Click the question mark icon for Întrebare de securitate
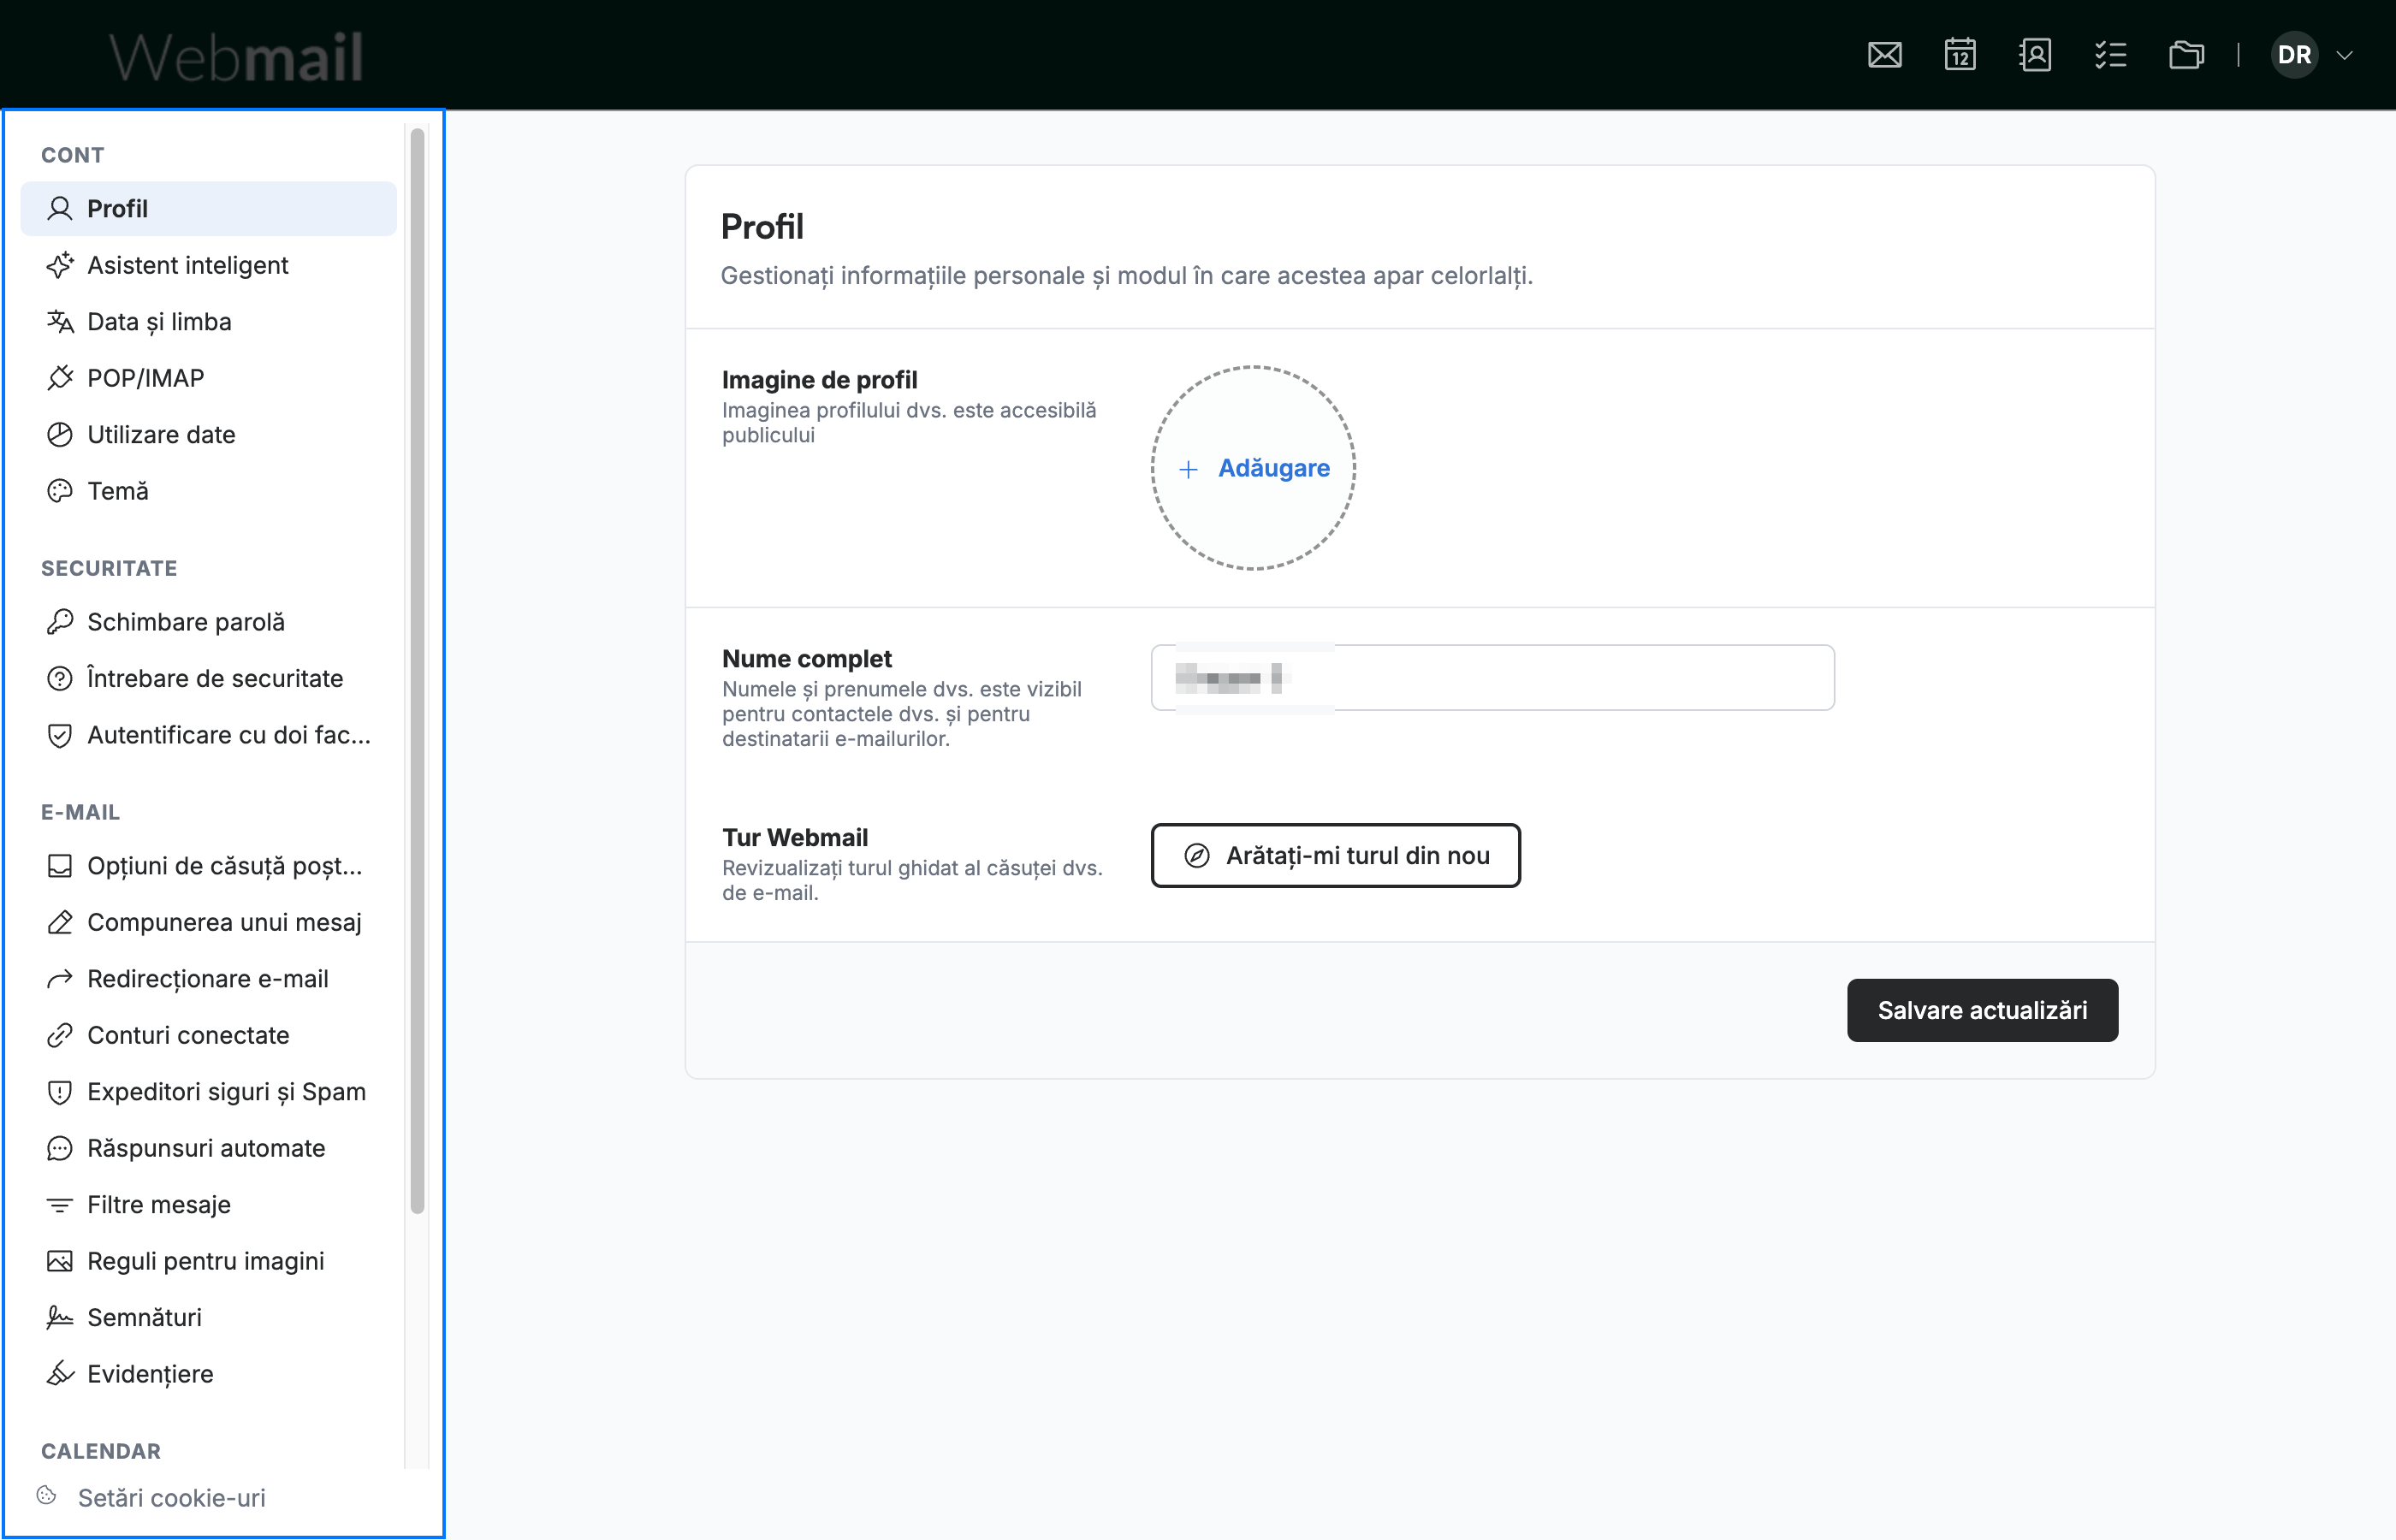2396x1540 pixels. click(60, 678)
